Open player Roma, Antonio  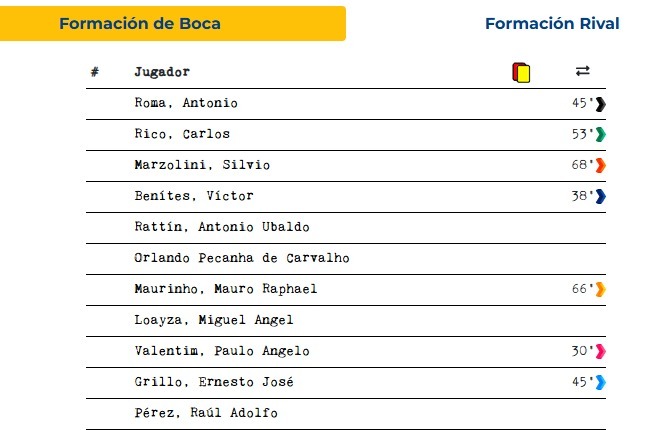point(186,103)
